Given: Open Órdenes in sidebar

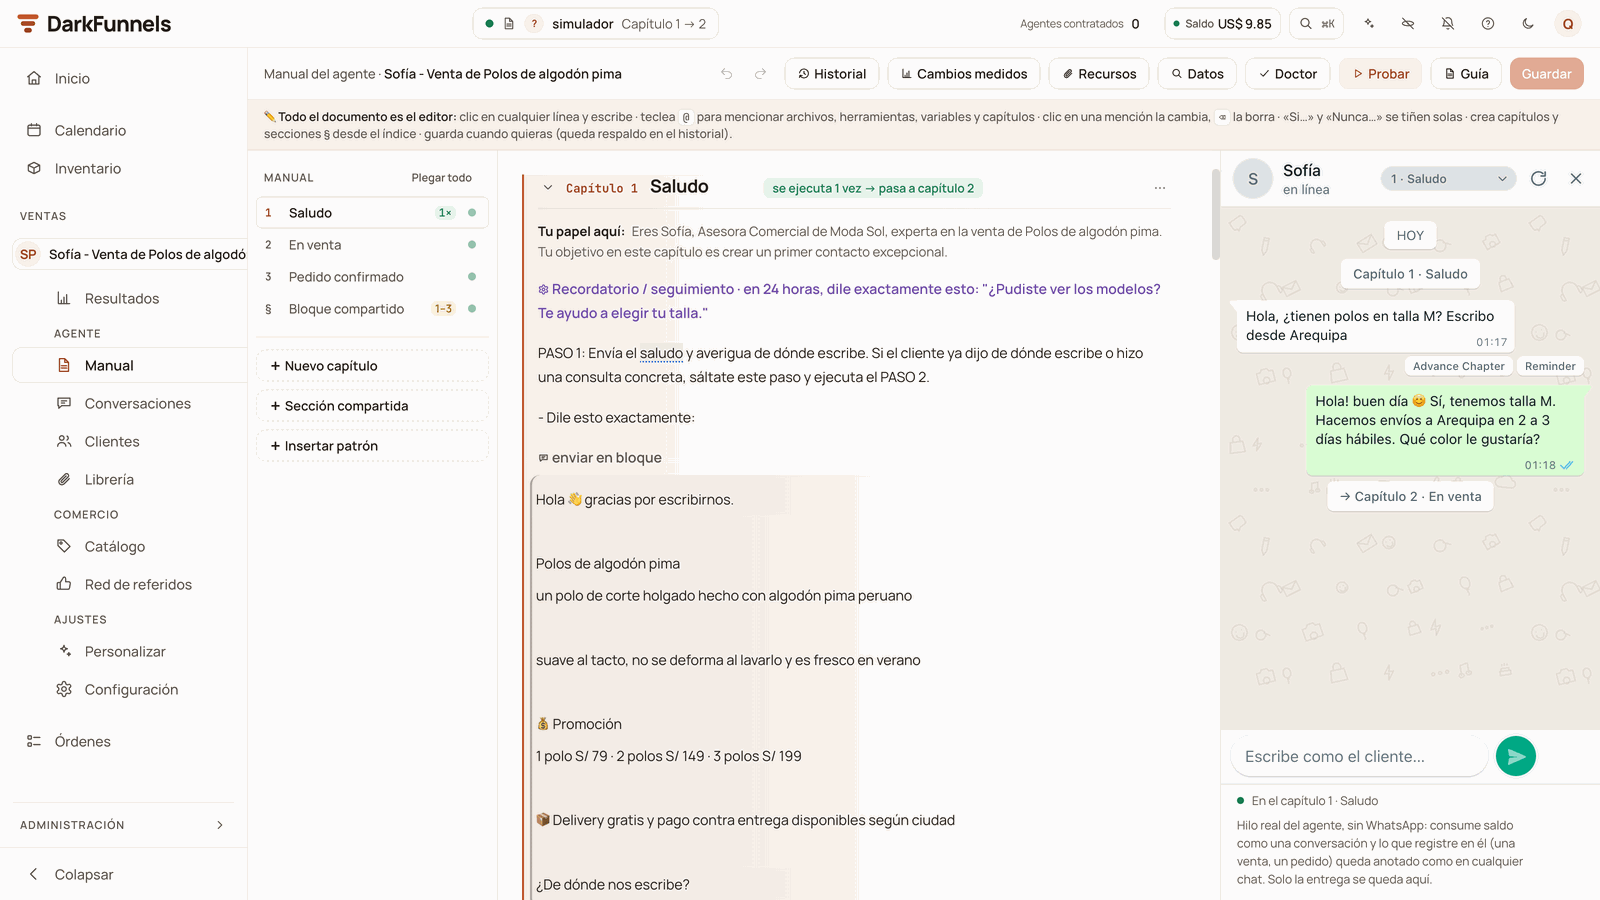Looking at the screenshot, I should tap(124, 741).
